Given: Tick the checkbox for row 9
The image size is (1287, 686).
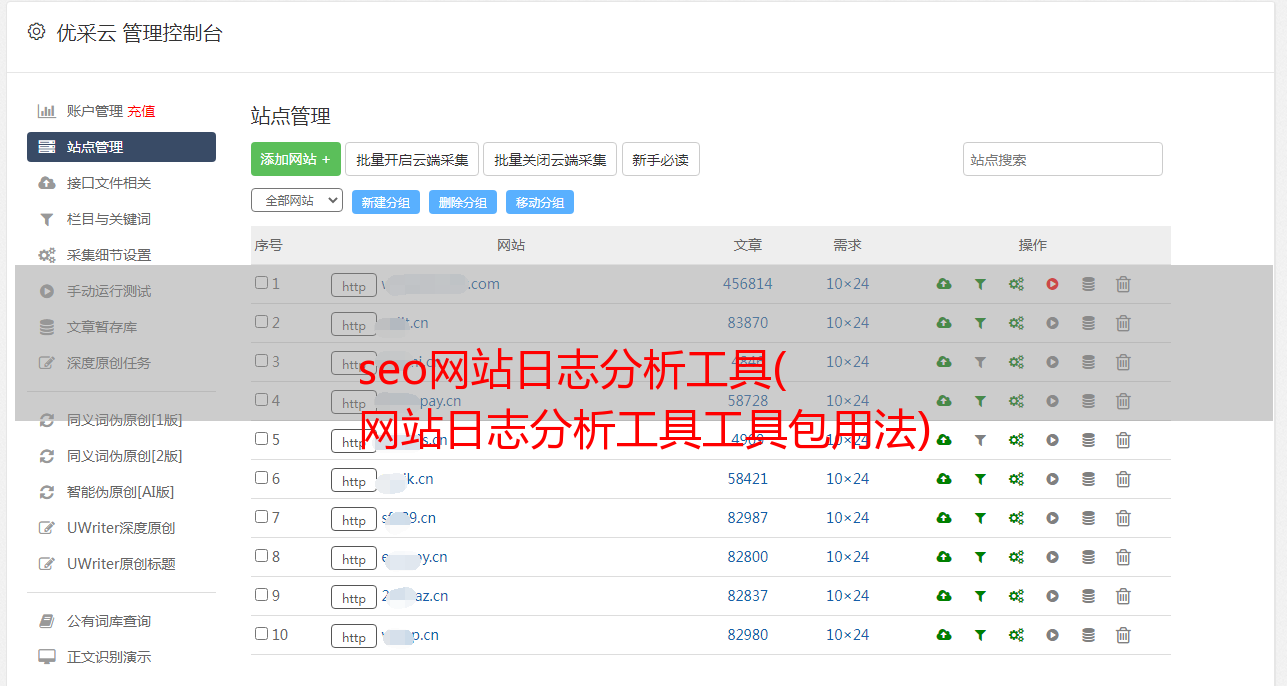Looking at the screenshot, I should [x=261, y=595].
